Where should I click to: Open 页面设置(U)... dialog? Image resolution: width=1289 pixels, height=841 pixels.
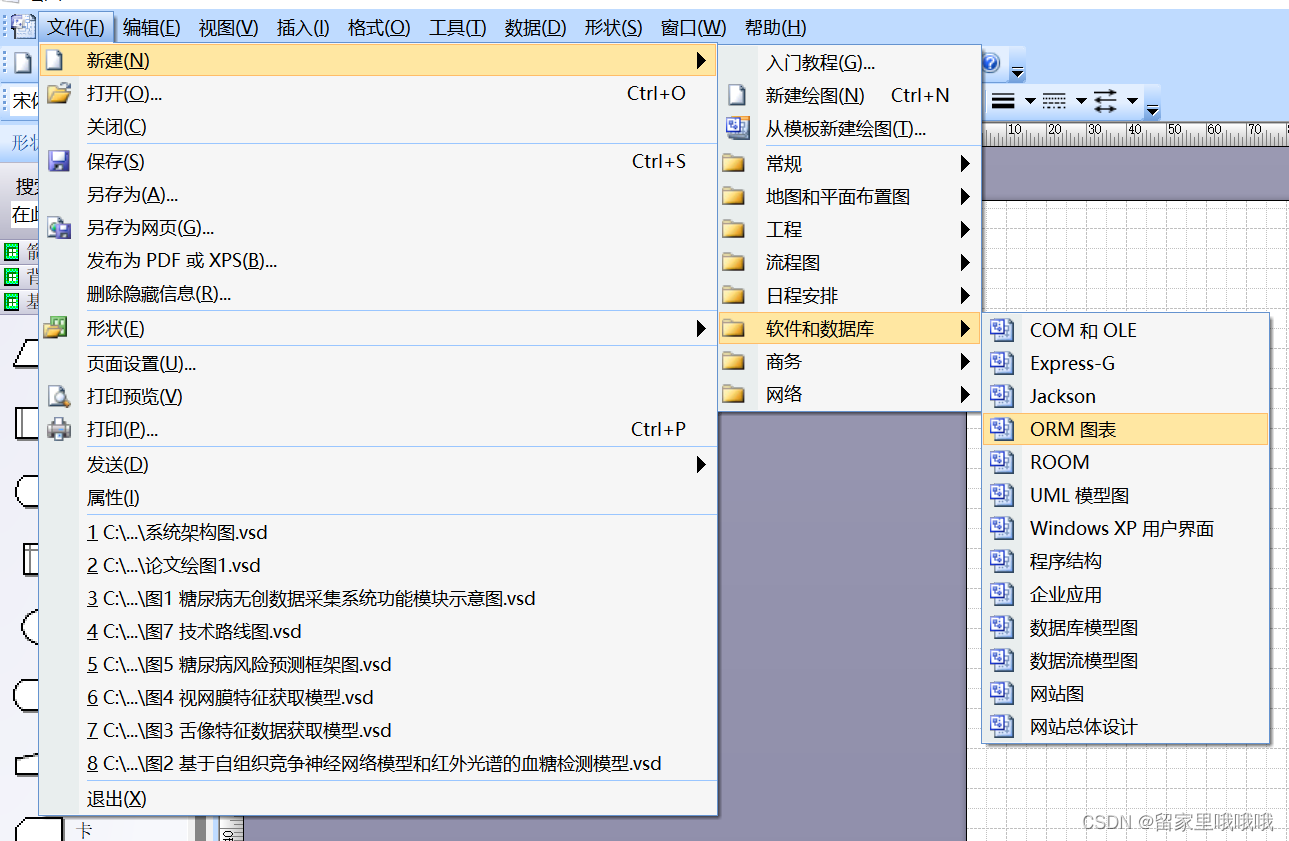pos(378,364)
